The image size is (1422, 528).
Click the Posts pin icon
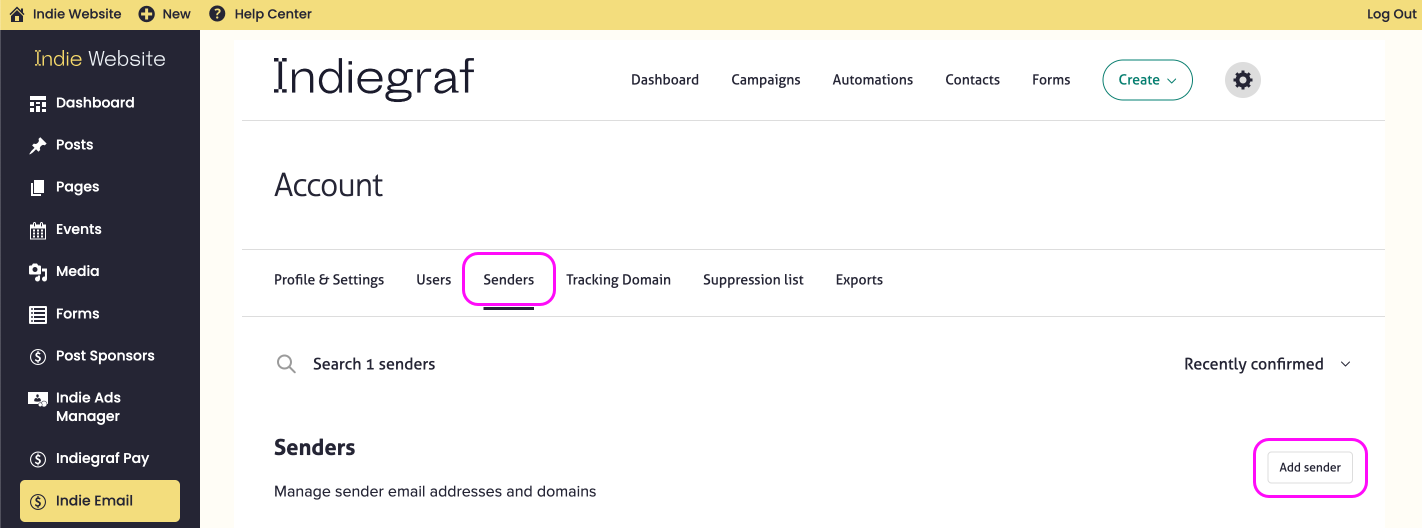click(38, 146)
